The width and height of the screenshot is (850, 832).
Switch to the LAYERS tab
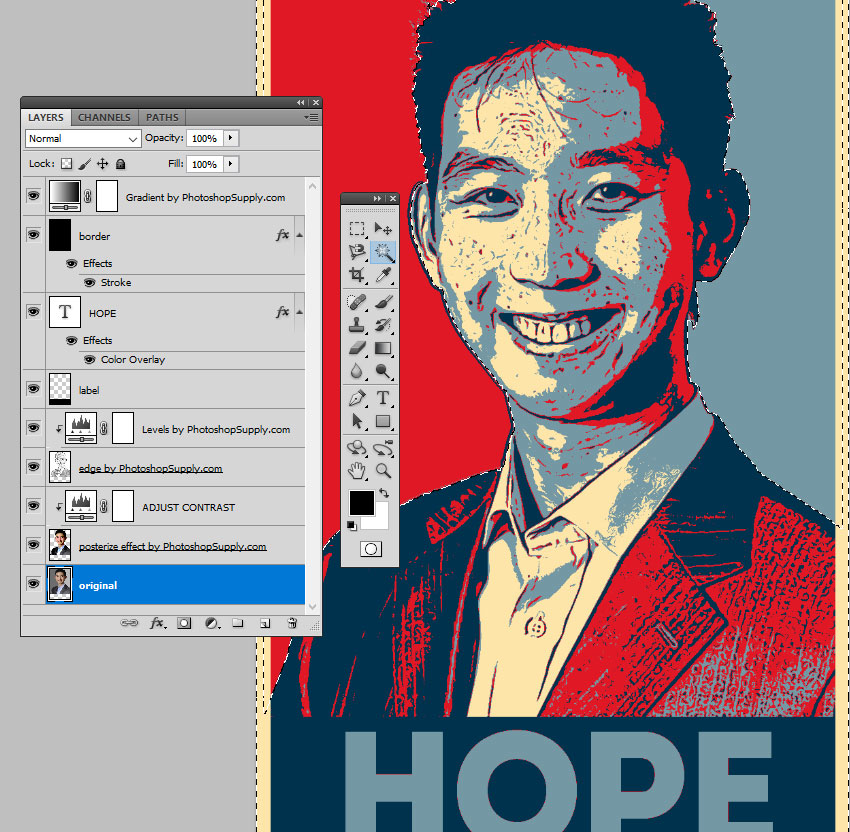click(46, 118)
